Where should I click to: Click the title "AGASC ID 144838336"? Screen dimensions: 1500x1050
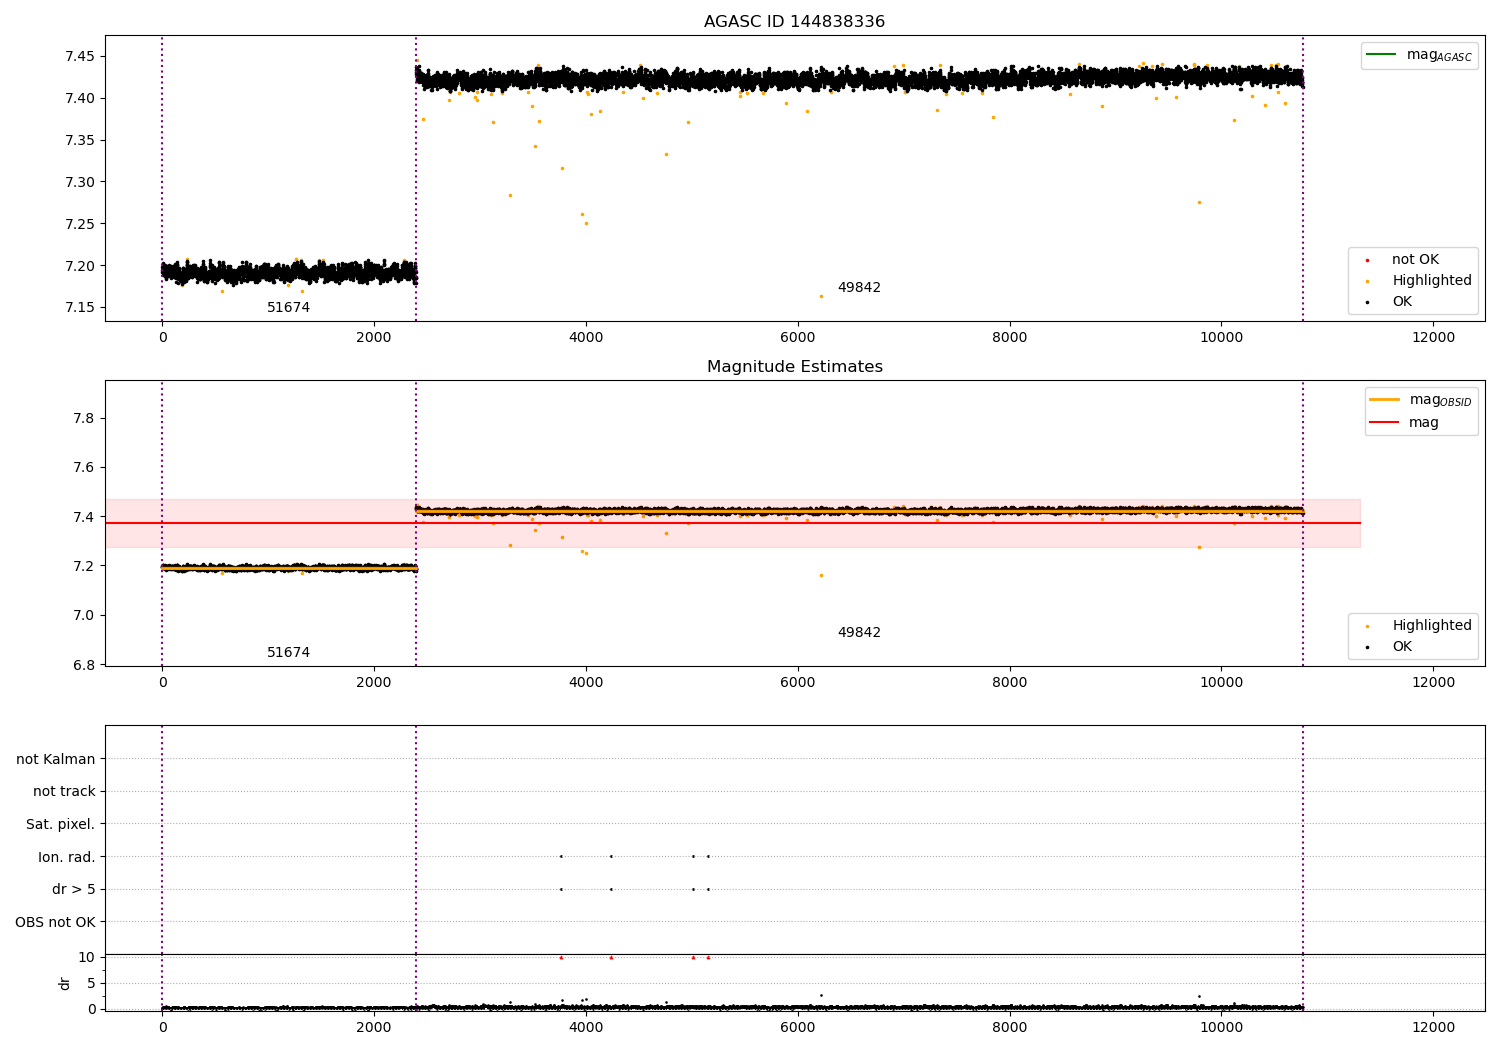point(794,22)
